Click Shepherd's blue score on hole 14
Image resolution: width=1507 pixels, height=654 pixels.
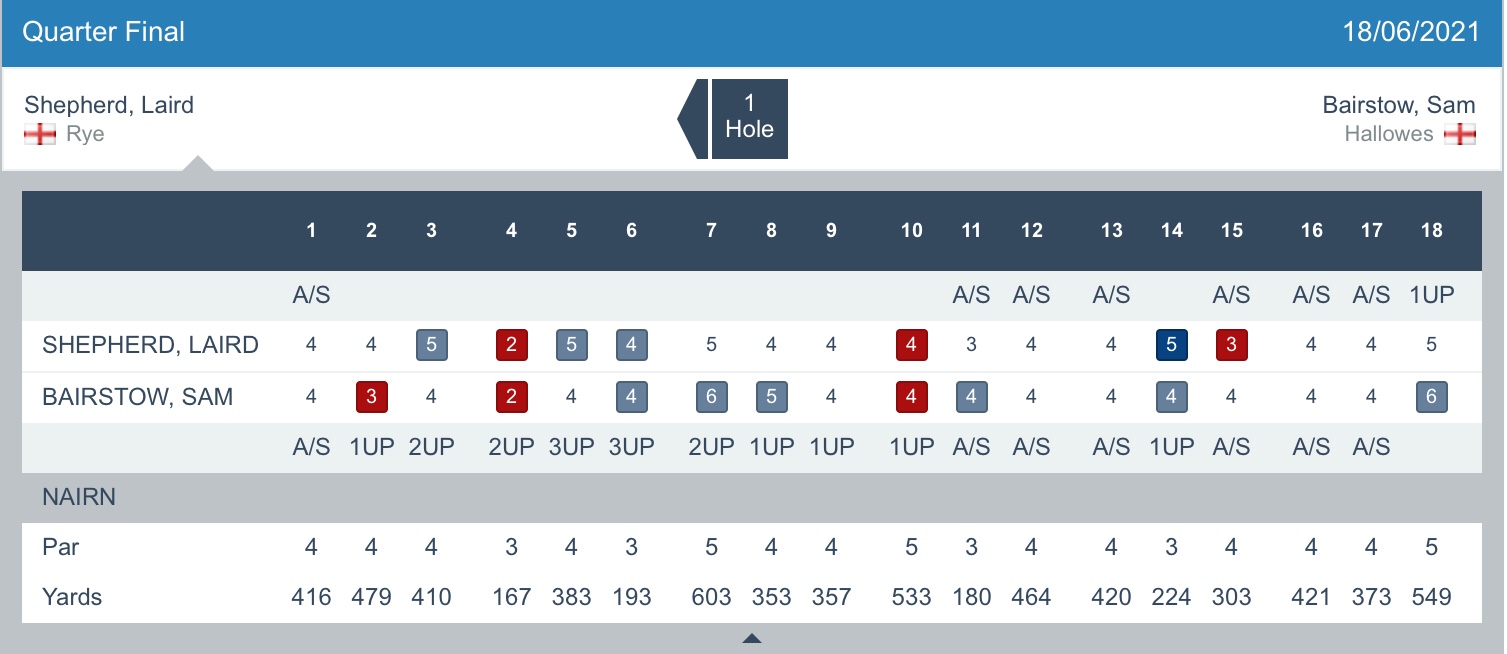pyautogui.click(x=1171, y=345)
